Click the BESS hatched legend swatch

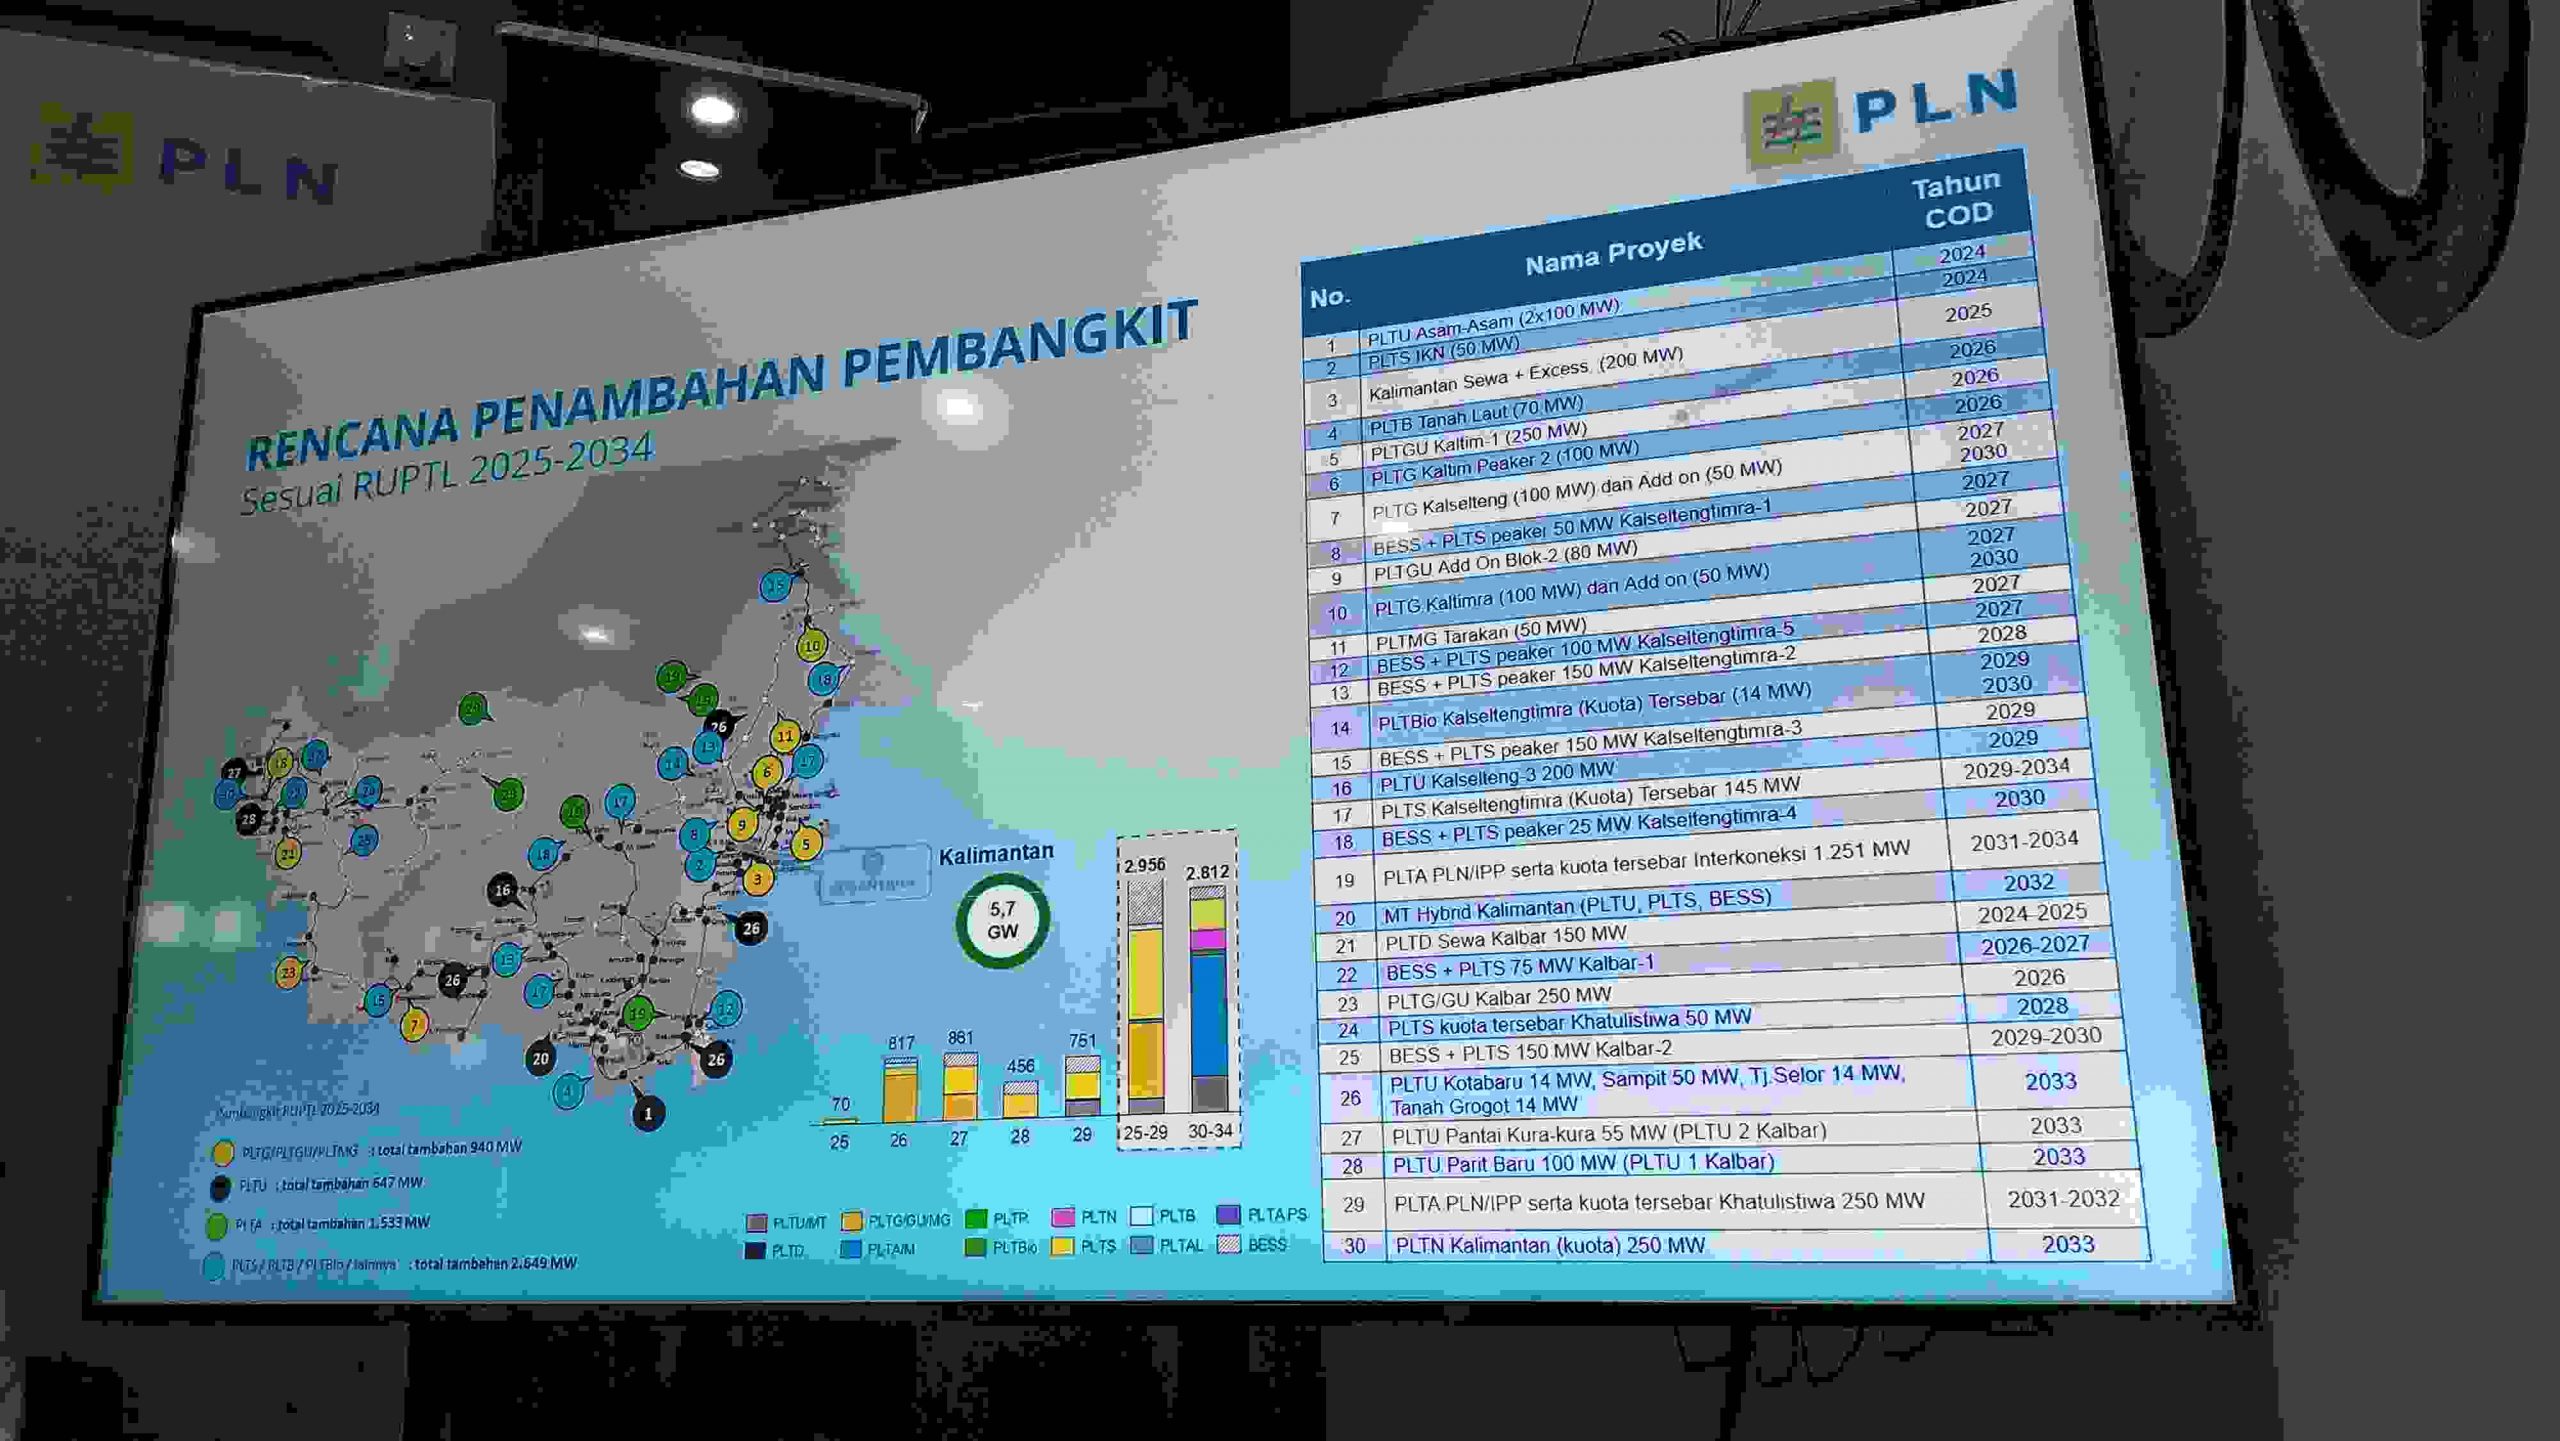(x=1230, y=1244)
